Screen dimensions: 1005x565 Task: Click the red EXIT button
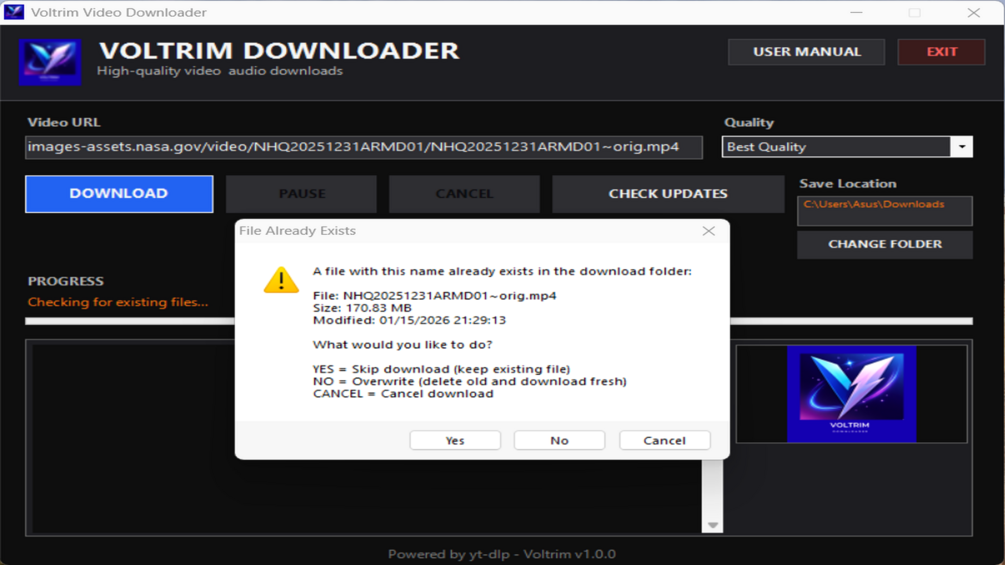(x=942, y=52)
